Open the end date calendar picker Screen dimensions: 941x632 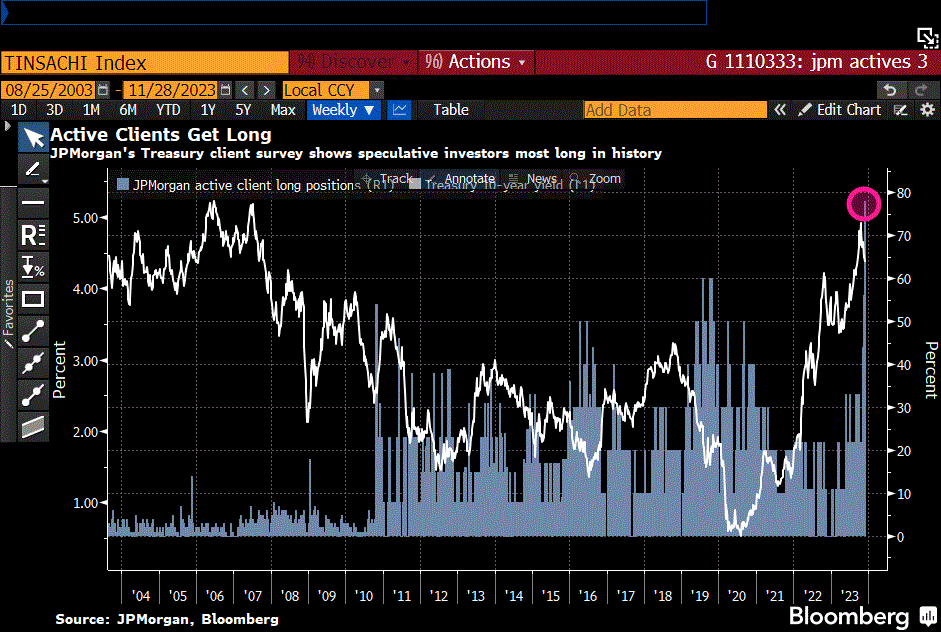coord(226,90)
